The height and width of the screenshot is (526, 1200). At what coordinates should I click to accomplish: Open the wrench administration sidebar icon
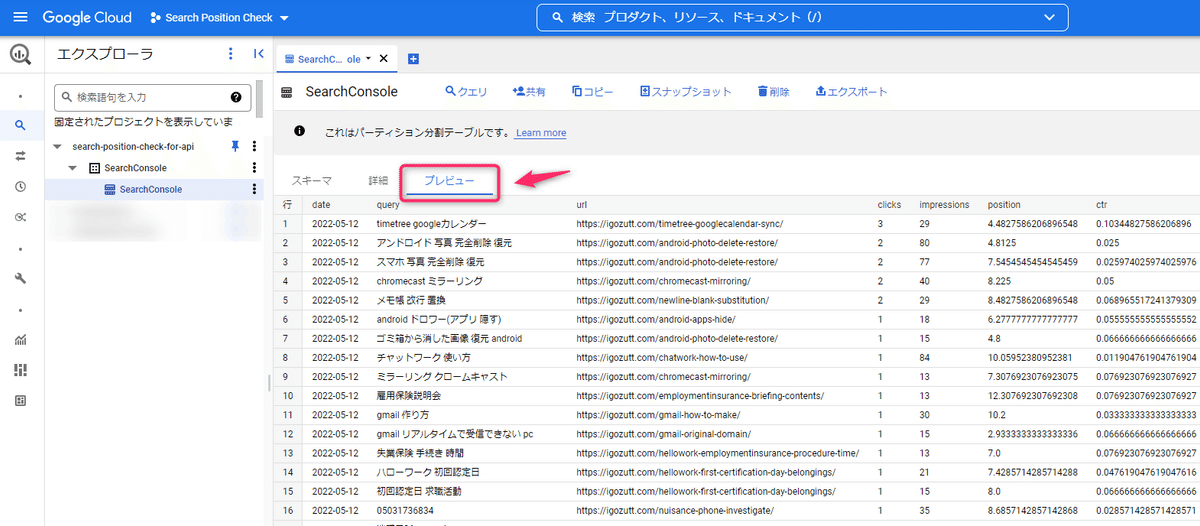[x=20, y=278]
